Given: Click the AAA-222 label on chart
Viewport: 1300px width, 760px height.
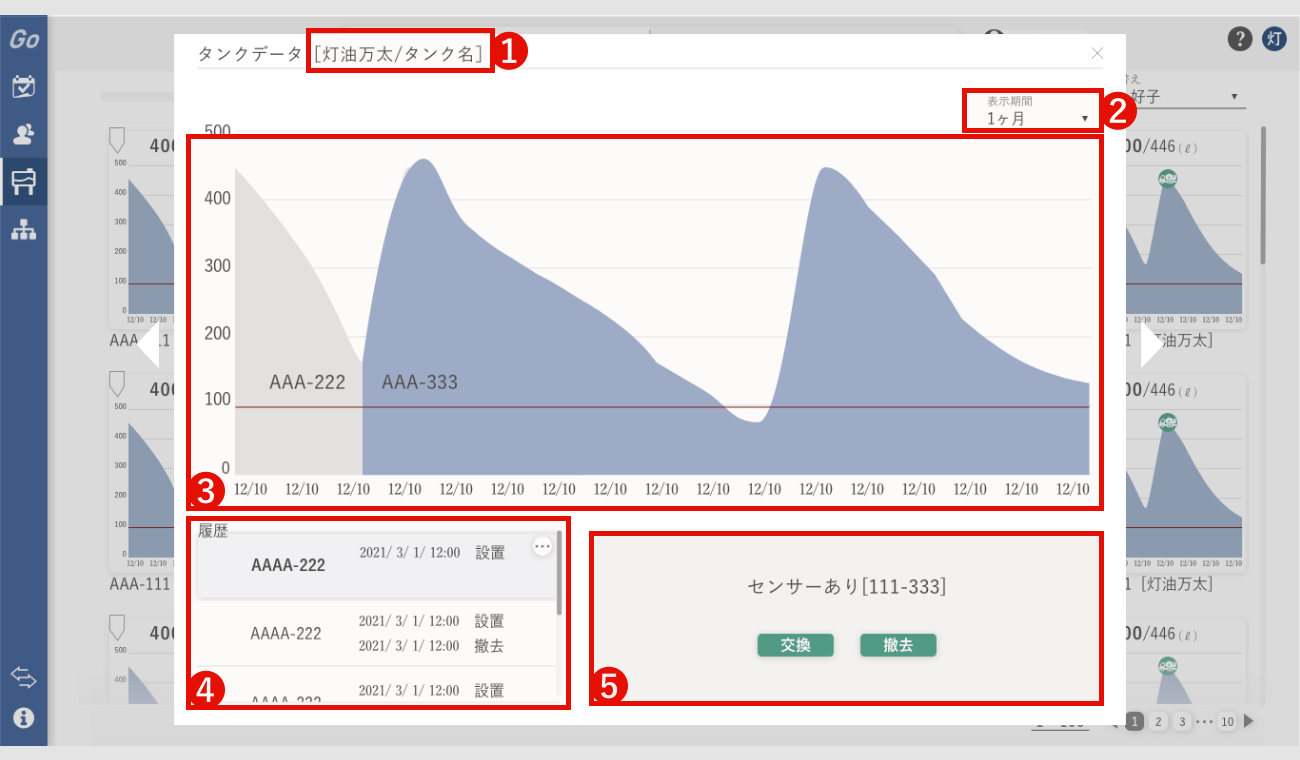Looking at the screenshot, I should 307,382.
